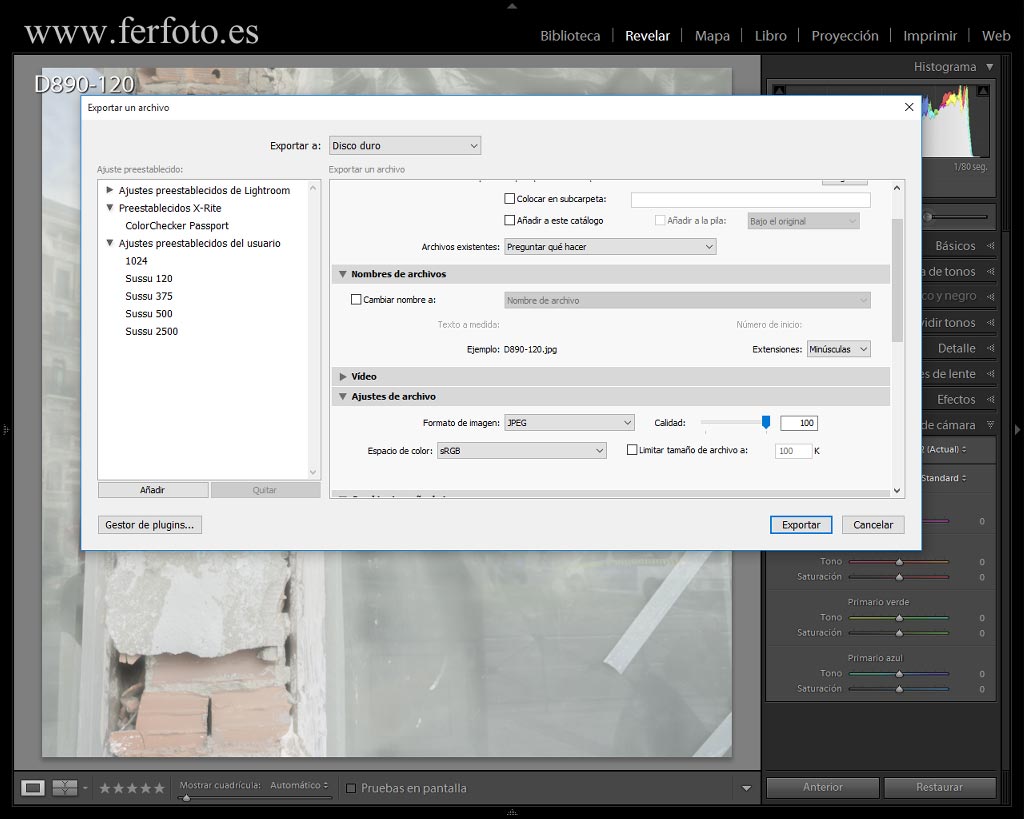Adjust Primario azul Saturación slider

click(x=899, y=689)
